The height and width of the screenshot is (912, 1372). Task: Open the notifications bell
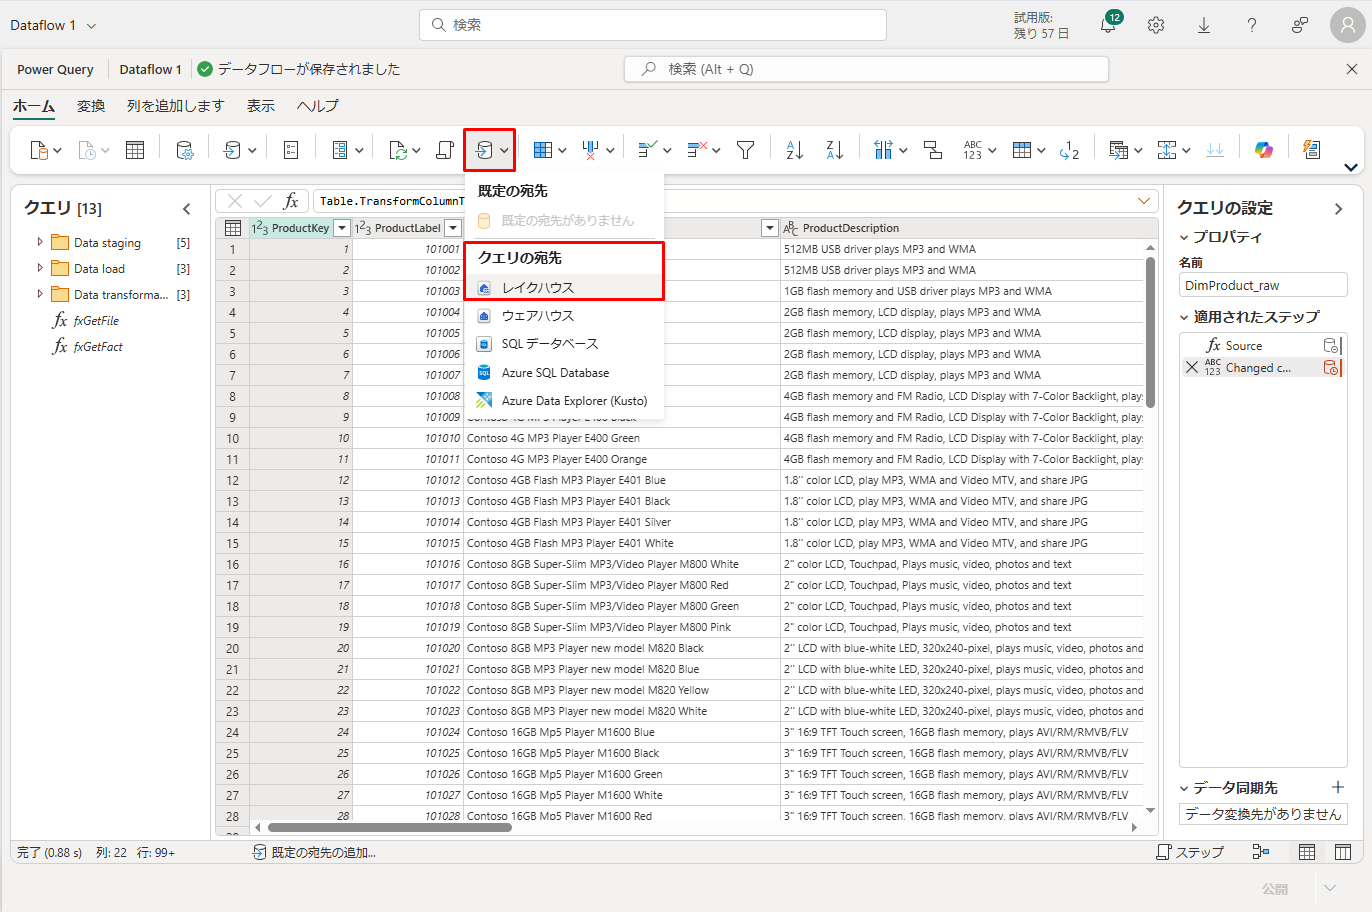[1108, 26]
